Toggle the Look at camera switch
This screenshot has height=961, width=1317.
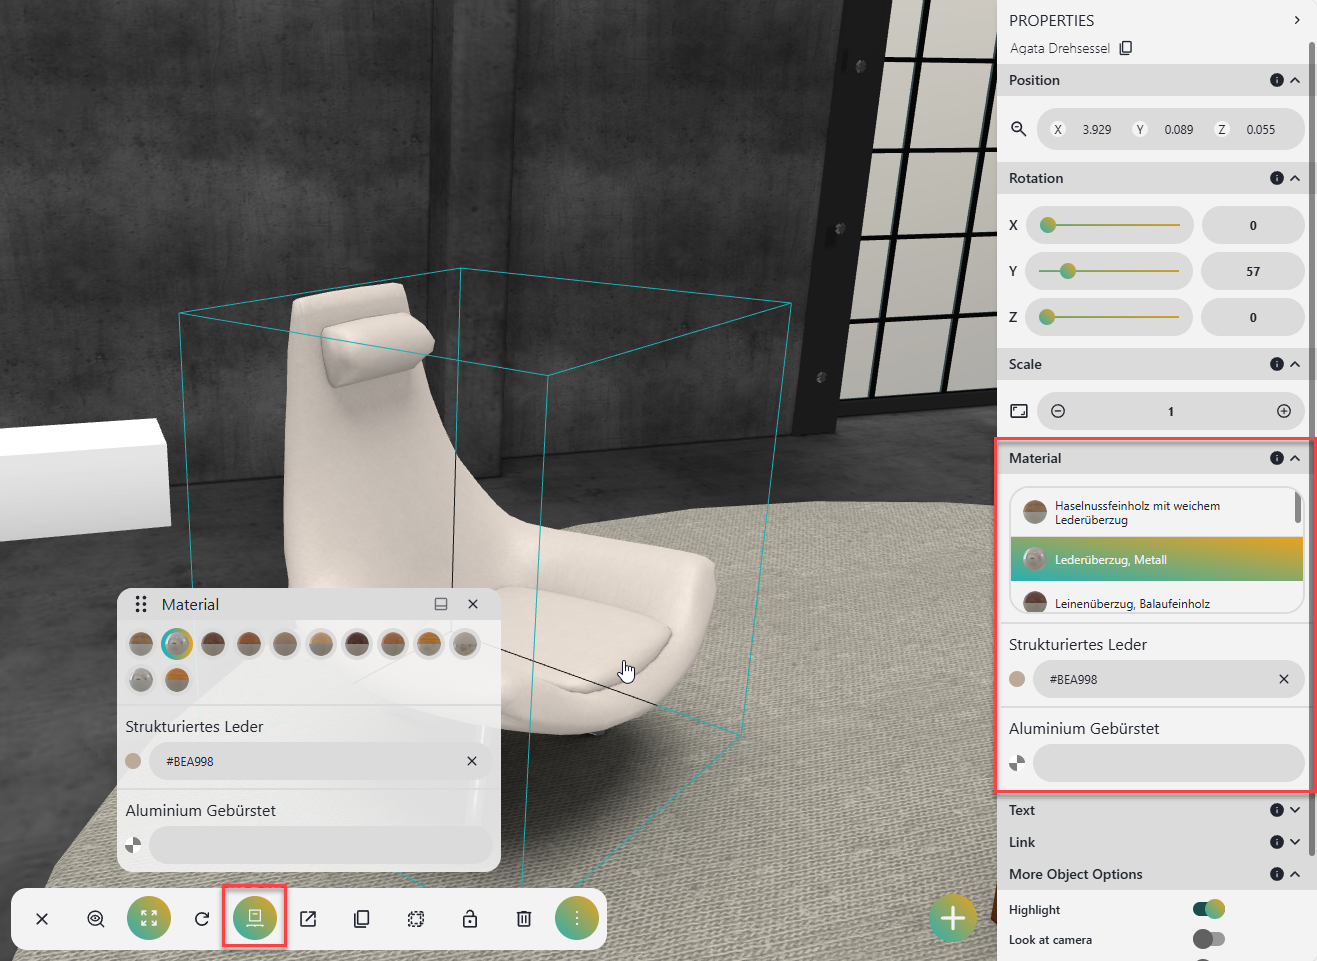[1209, 939]
